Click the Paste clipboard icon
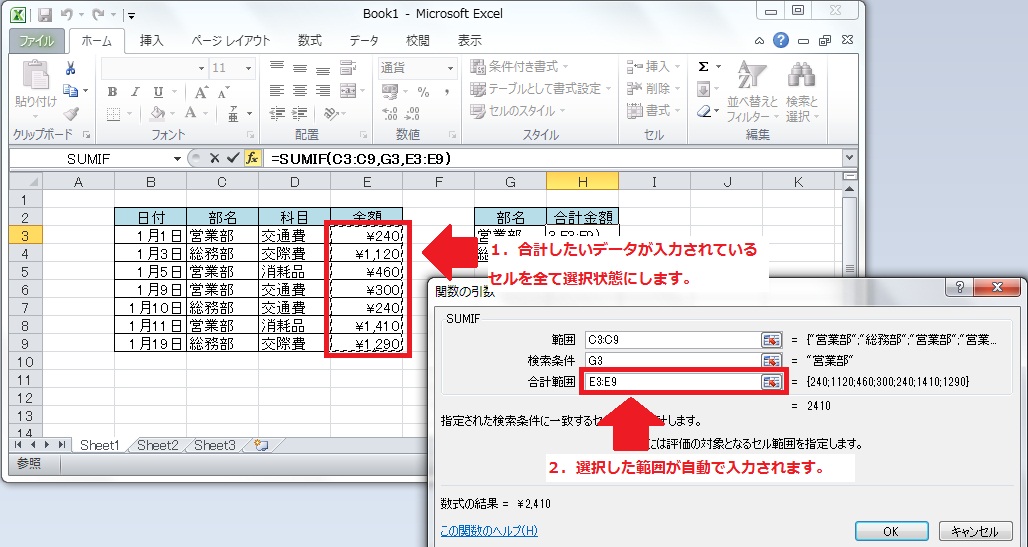The width and height of the screenshot is (1028, 547). [36, 76]
